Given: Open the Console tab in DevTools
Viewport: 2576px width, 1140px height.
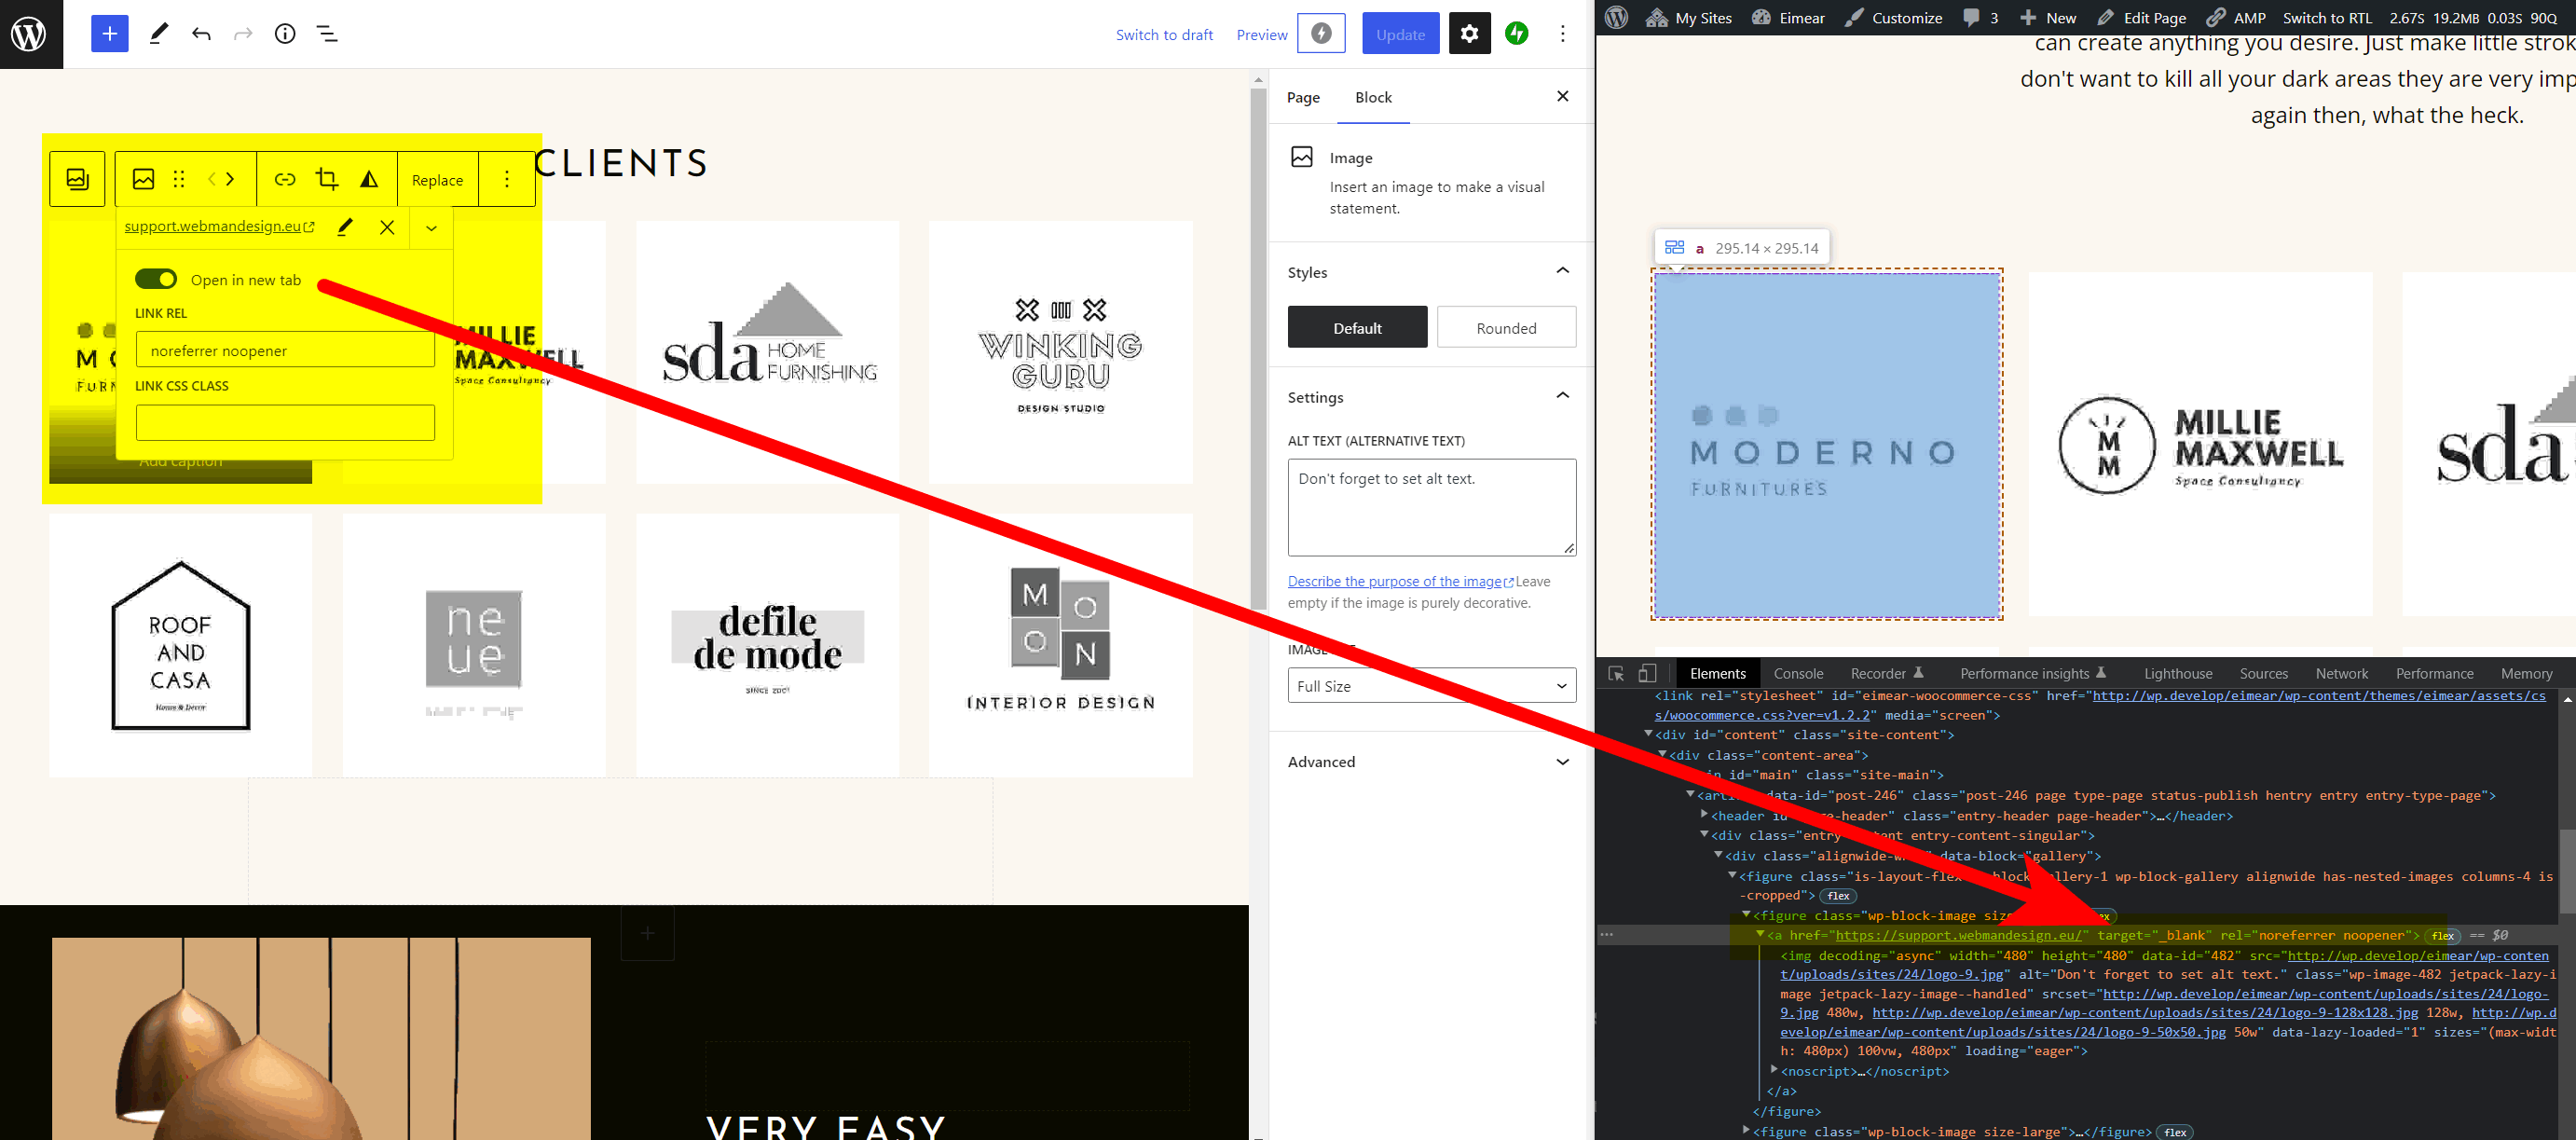Looking at the screenshot, I should 1797,673.
